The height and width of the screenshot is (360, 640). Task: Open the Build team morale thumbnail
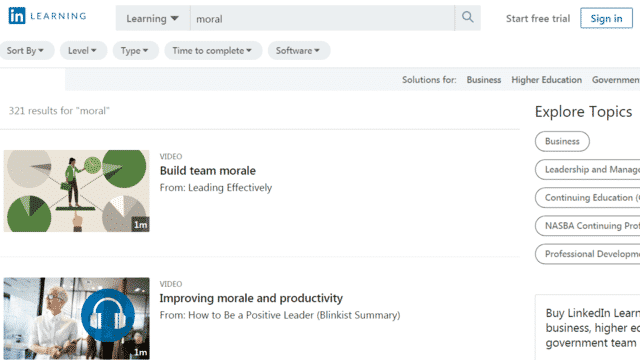77,191
